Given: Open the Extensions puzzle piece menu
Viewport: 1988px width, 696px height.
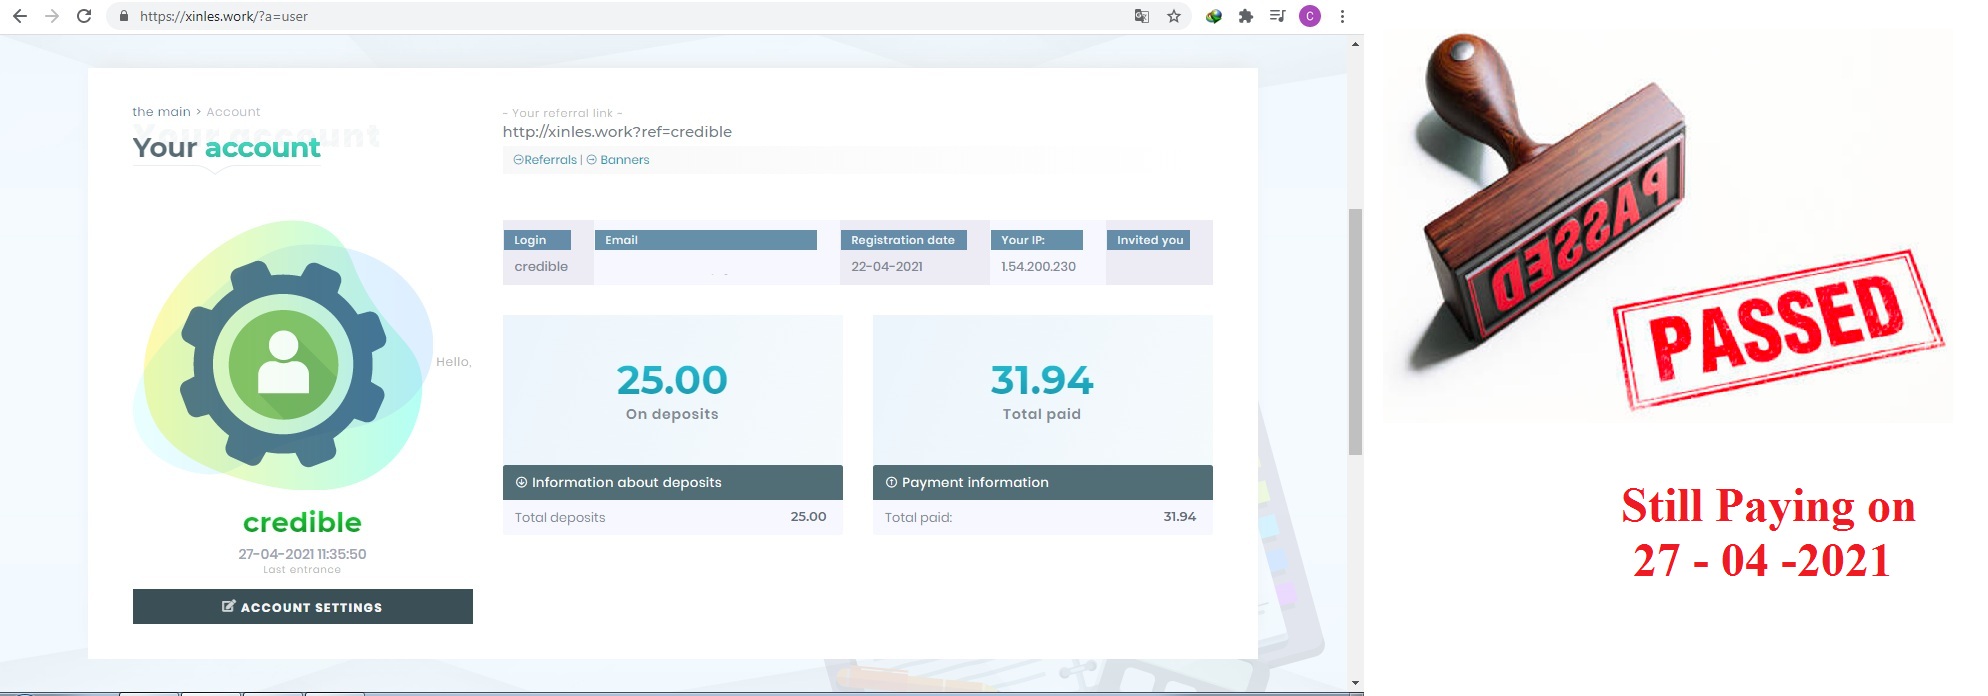Looking at the screenshot, I should [1246, 16].
